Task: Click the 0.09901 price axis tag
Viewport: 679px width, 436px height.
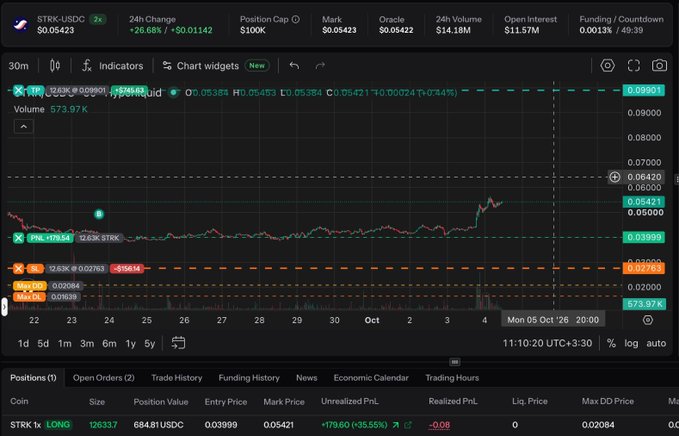Action: click(644, 90)
